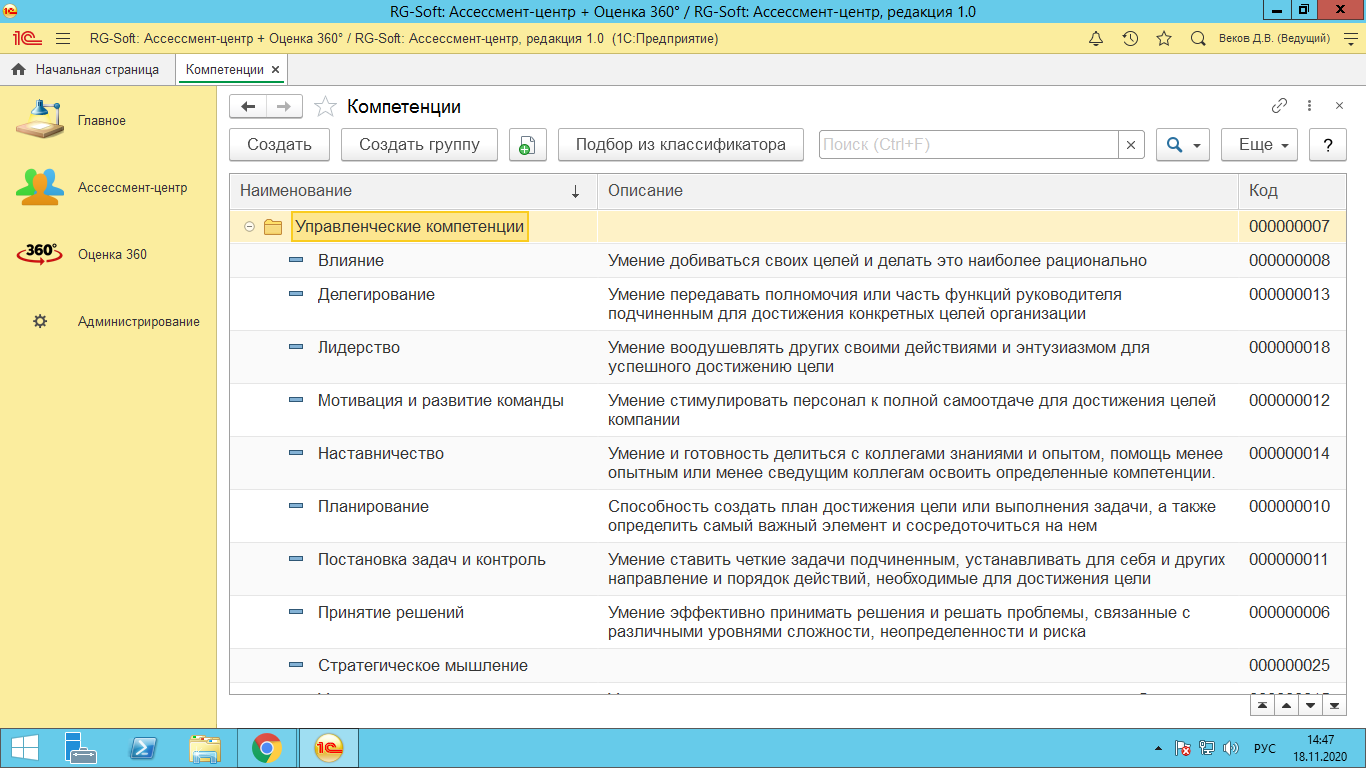Image resolution: width=1366 pixels, height=768 pixels.
Task: Open Подбор из классификатора
Action: coord(681,145)
